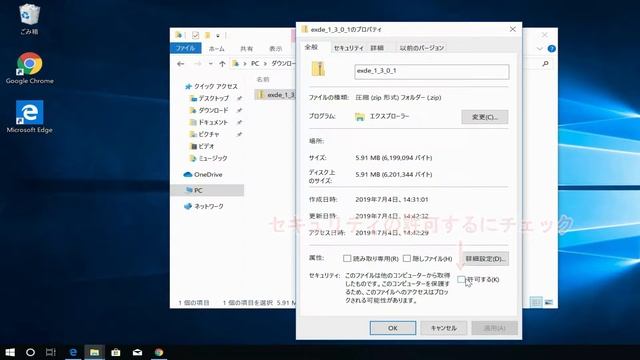This screenshot has width=640, height=360.
Task: Open recent locations dropdown in Explorer
Action: pyautogui.click(x=211, y=64)
